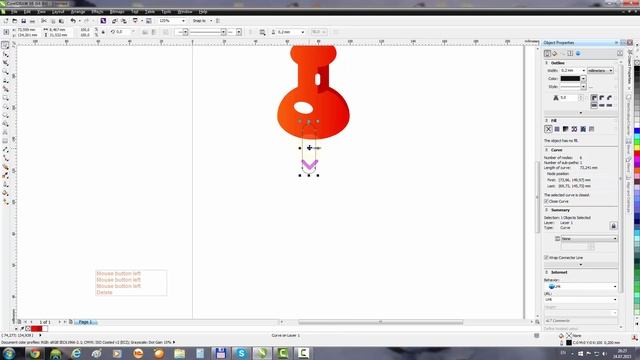Viewport: 640px width, 360px height.
Task: Click the horizontal scrollbar under the canvas
Action: pos(380,322)
